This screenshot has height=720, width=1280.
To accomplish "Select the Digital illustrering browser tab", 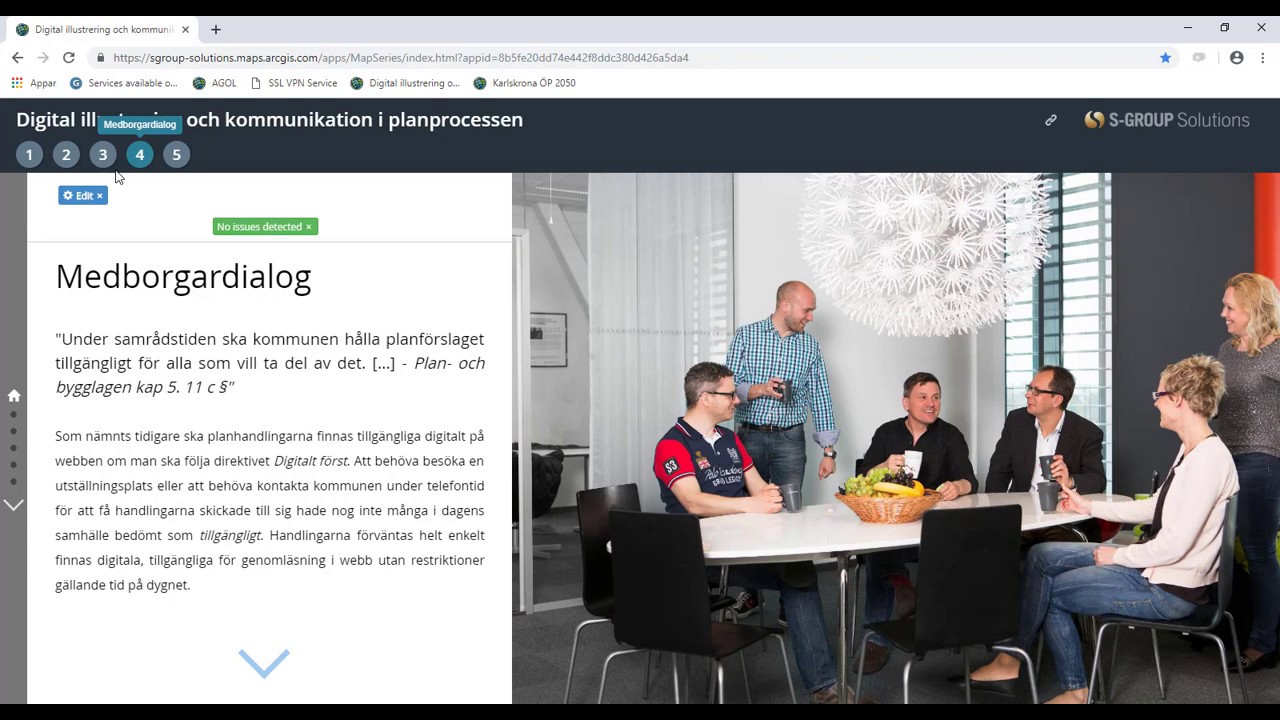I will click(x=100, y=30).
